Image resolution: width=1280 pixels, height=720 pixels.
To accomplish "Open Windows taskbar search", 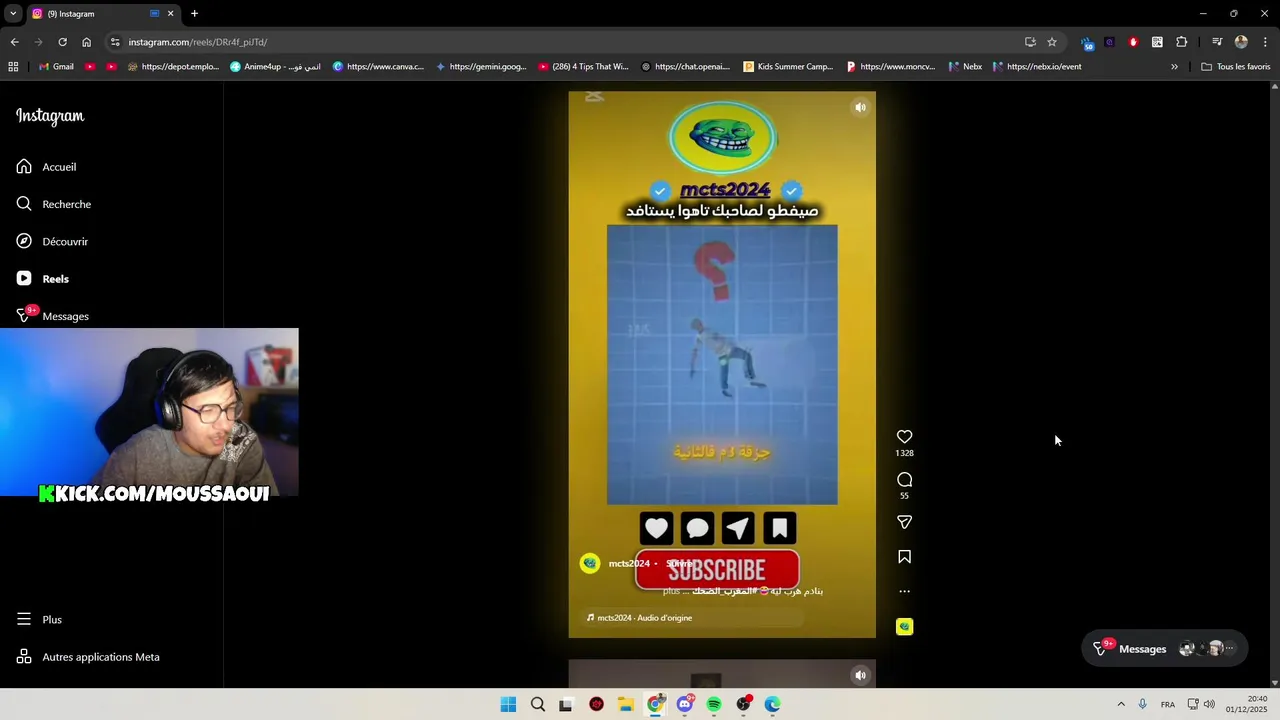I will point(538,704).
